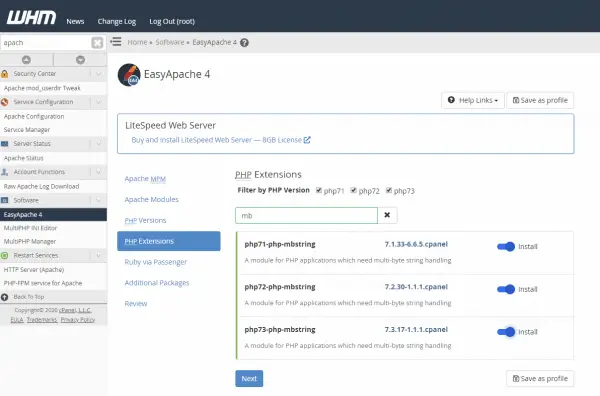Viewport: 600px width, 396px height.
Task: Click the Security Center lock icon
Action: coord(5,73)
